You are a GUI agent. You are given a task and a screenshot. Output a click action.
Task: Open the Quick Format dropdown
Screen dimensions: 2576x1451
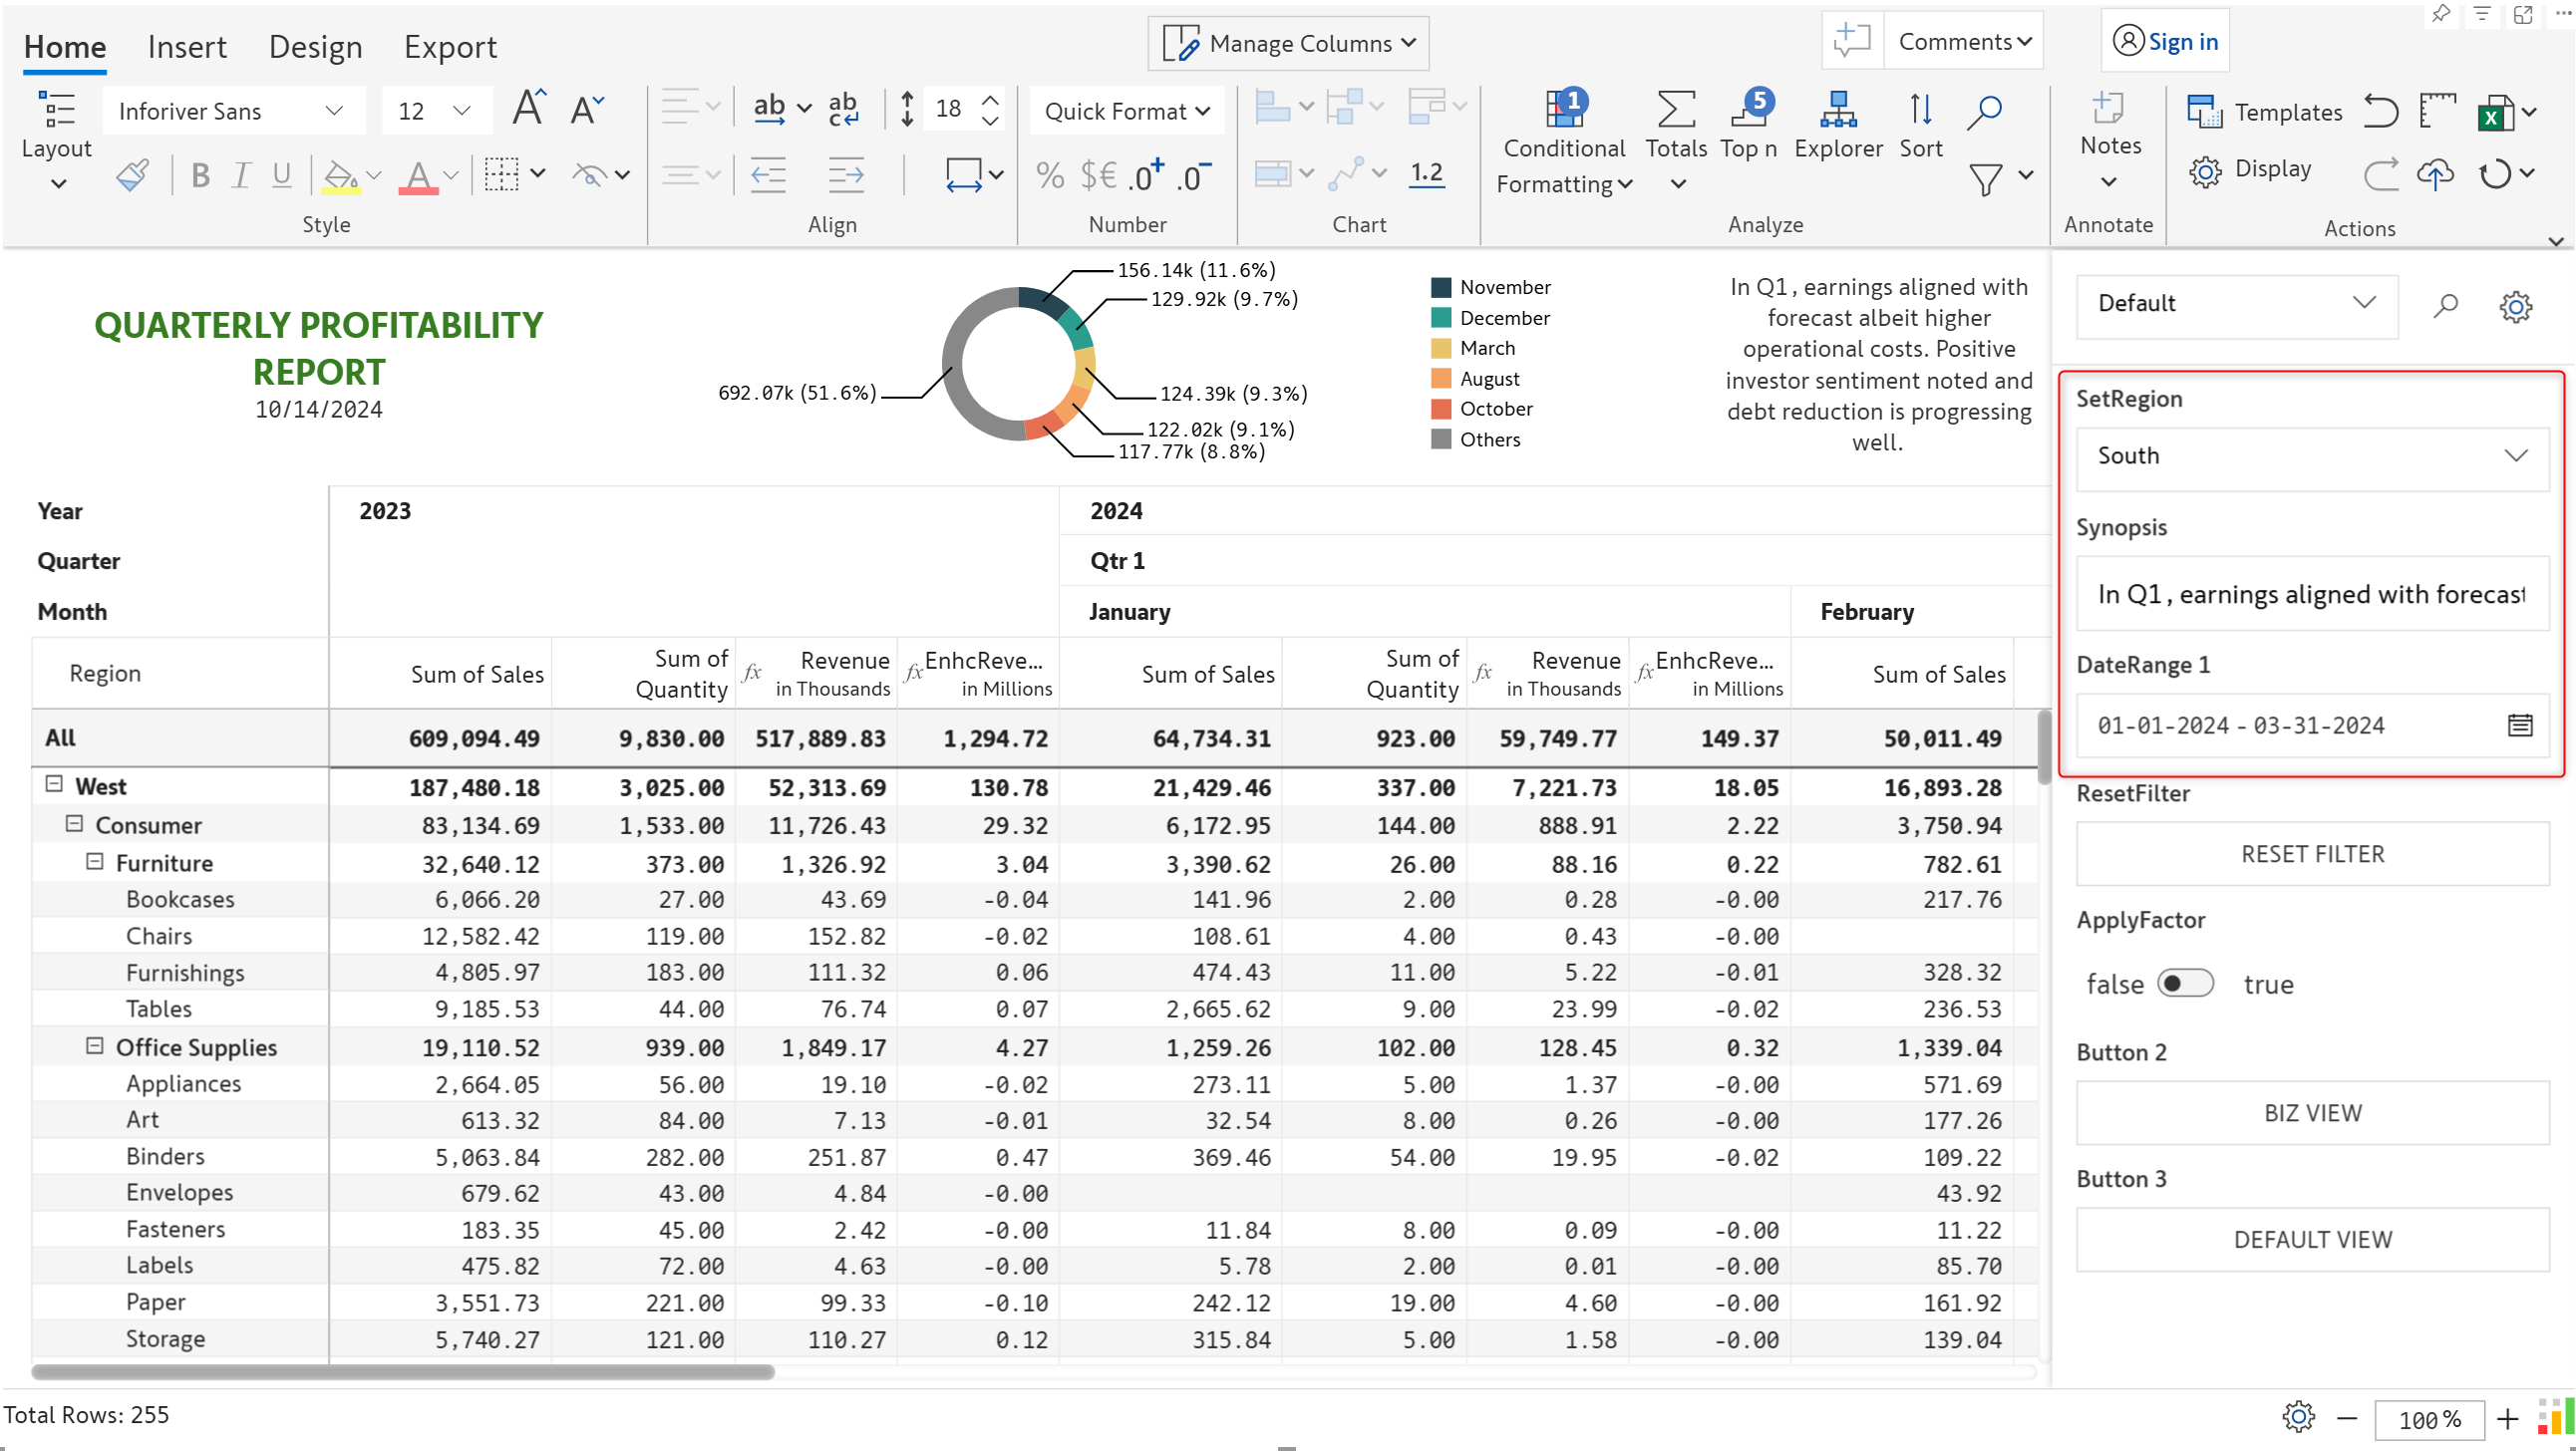click(1126, 111)
